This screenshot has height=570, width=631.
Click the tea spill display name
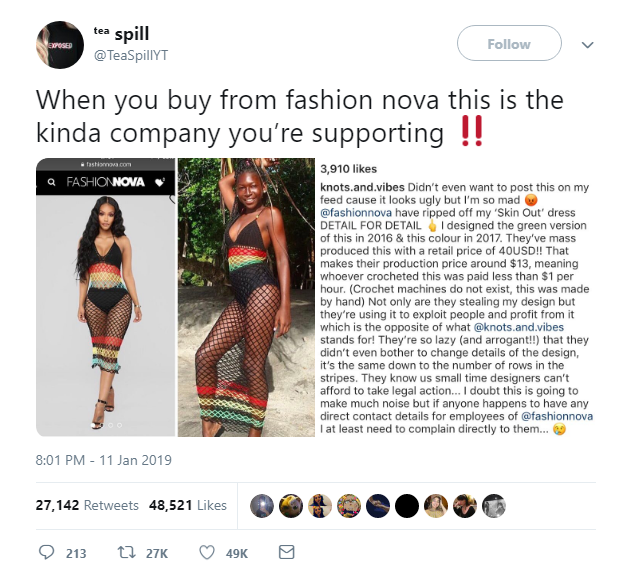[x=121, y=34]
